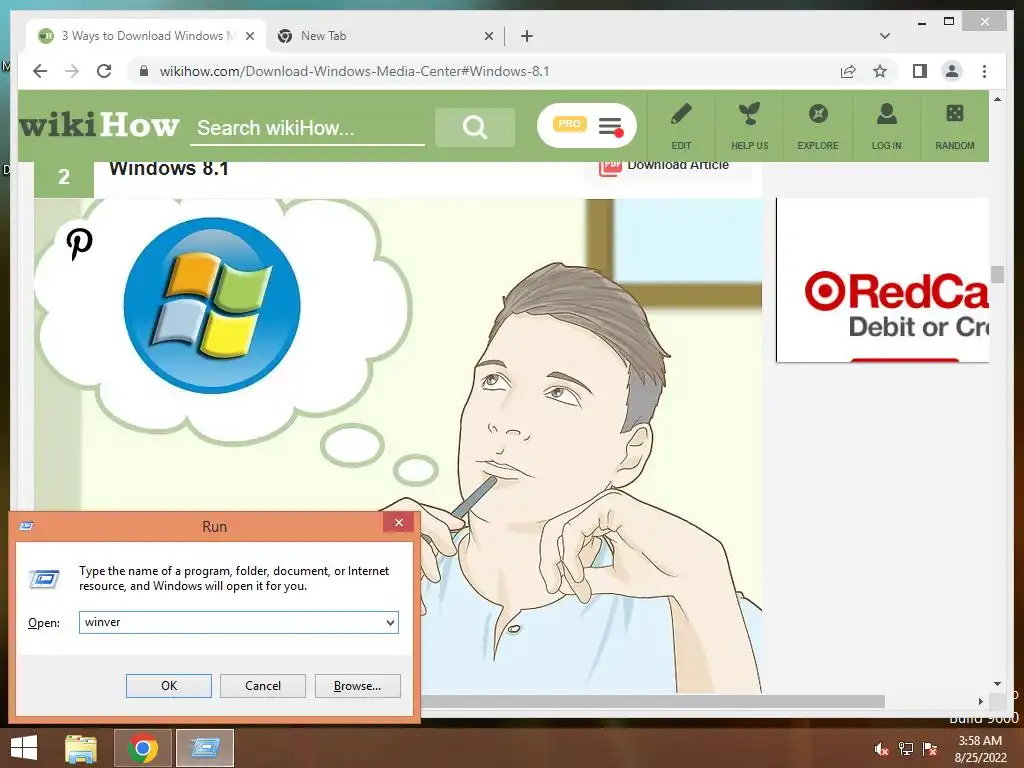This screenshot has height=768, width=1024.
Task: Click Cancel in the Run dialog
Action: tap(263, 686)
